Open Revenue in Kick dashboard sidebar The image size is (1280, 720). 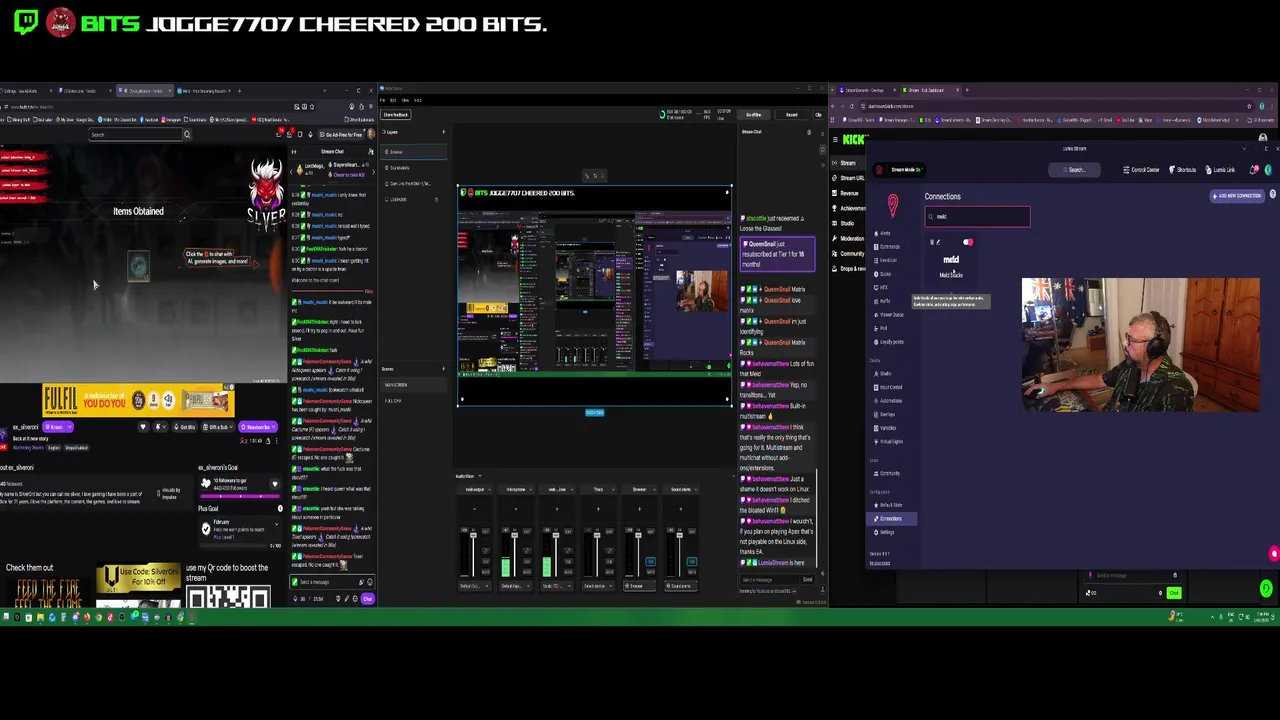pos(846,193)
